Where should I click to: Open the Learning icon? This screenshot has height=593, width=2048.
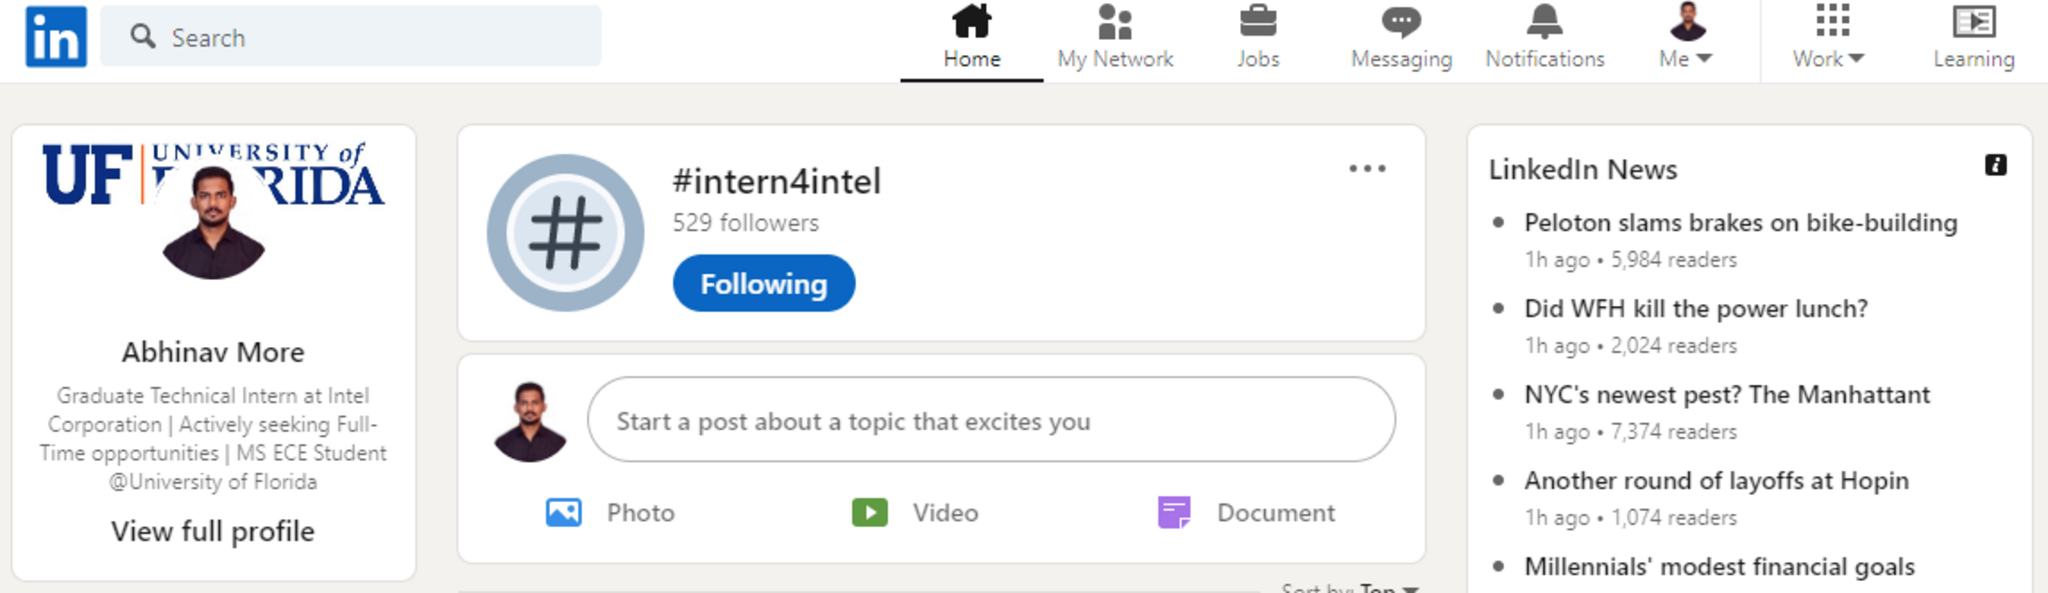coord(1973,22)
